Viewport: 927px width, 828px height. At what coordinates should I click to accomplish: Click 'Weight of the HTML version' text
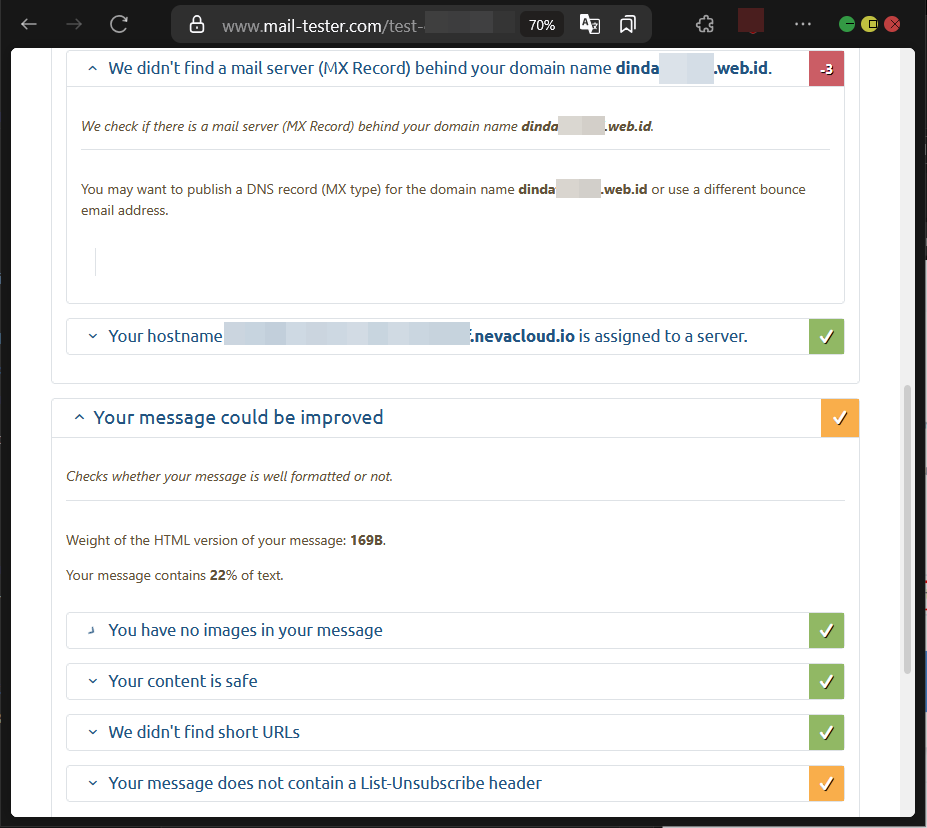click(226, 540)
